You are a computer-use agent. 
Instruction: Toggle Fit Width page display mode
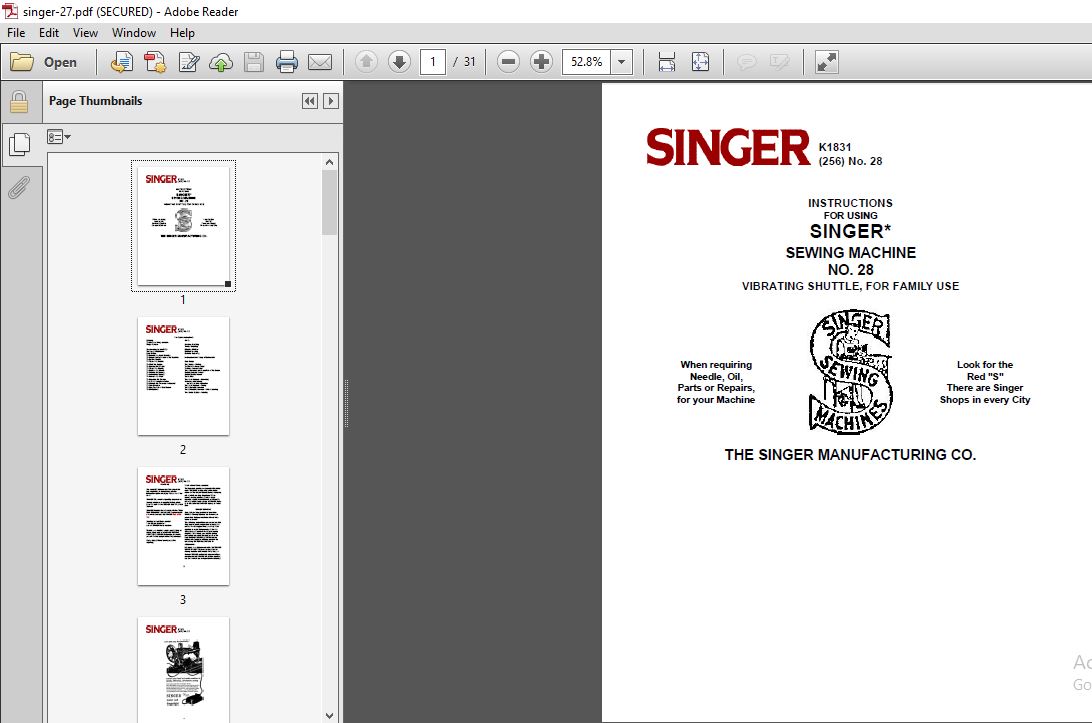(666, 61)
